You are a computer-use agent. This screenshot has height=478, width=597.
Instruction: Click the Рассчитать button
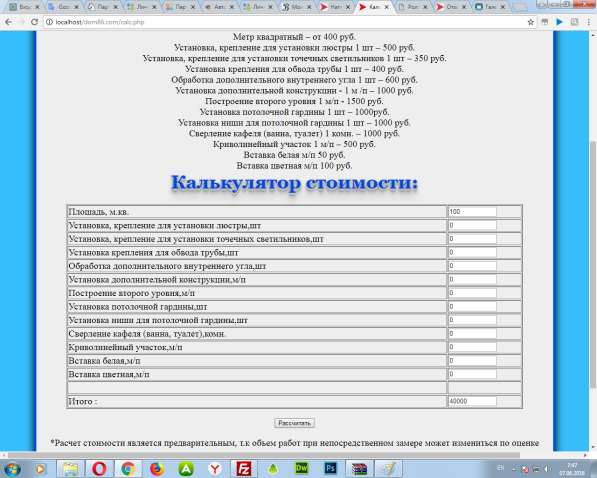click(x=294, y=423)
